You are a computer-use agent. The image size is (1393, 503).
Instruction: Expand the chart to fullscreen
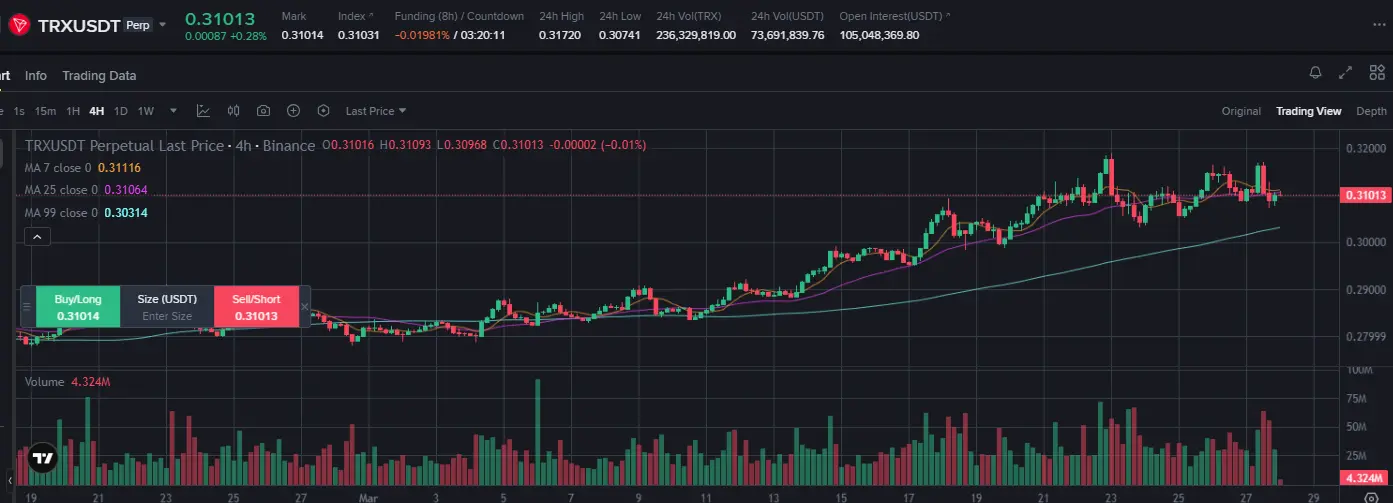tap(1346, 73)
